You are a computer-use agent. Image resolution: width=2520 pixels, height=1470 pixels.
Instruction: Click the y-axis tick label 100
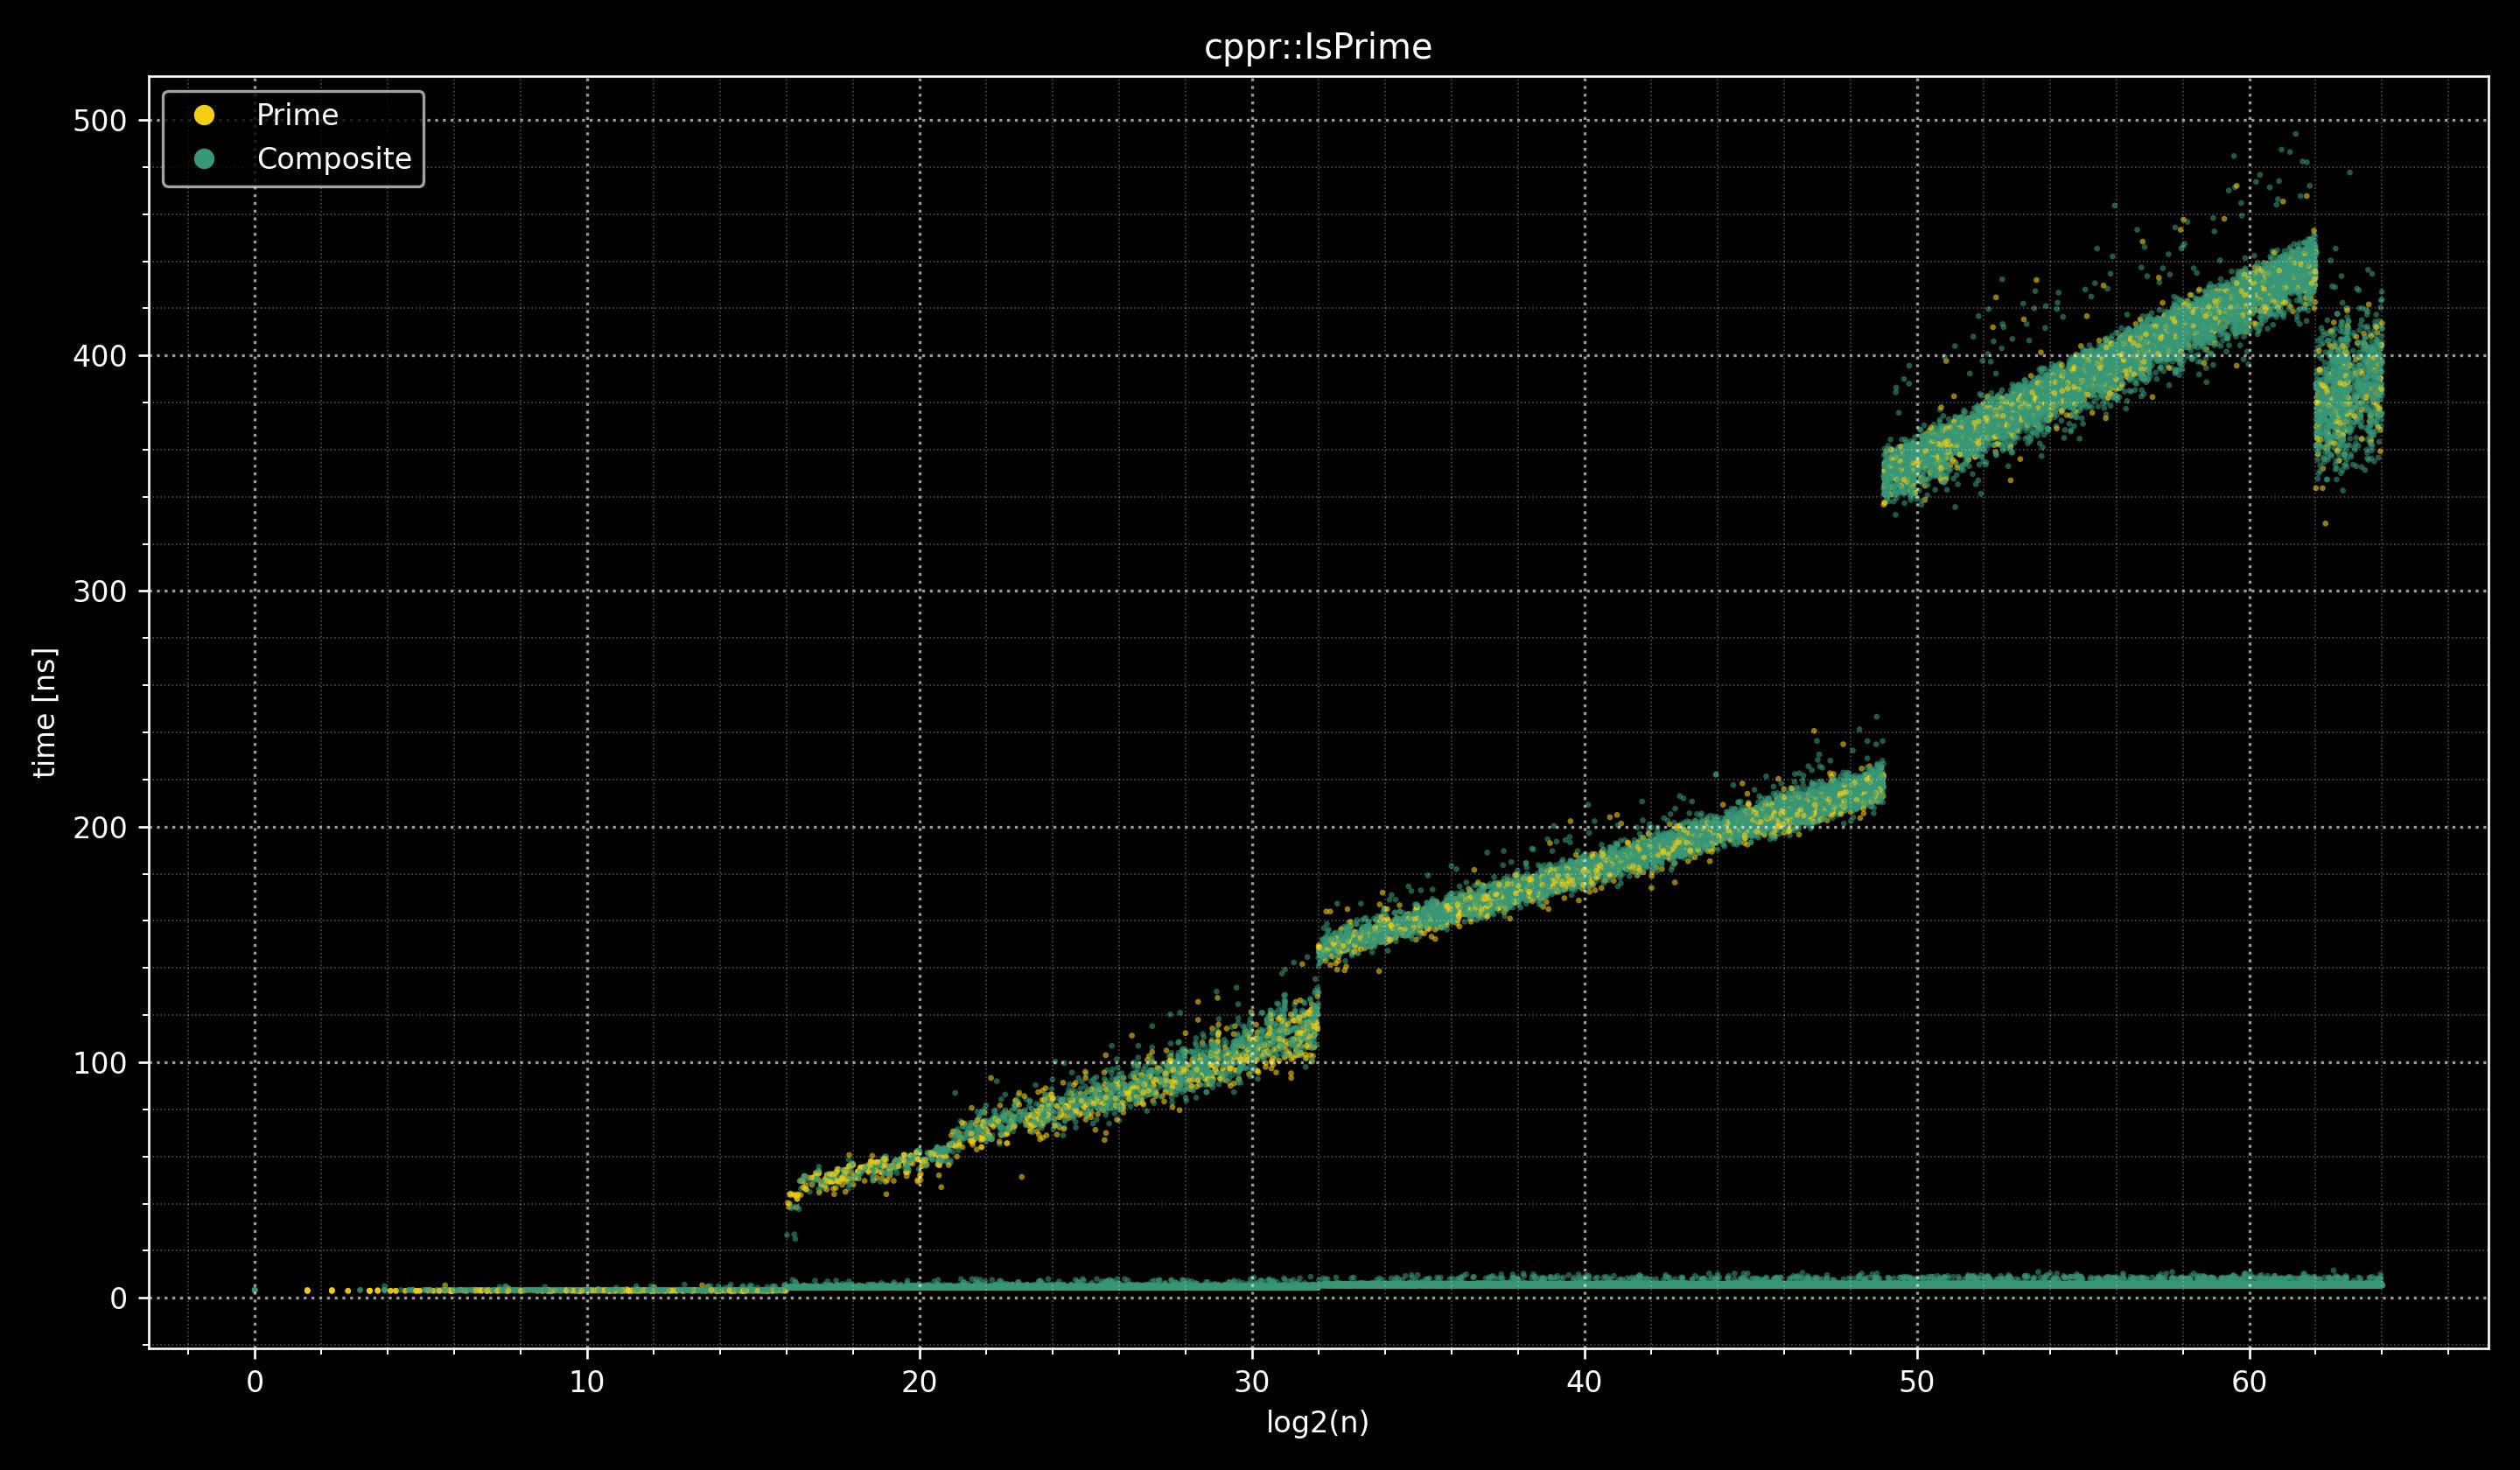[99, 1063]
